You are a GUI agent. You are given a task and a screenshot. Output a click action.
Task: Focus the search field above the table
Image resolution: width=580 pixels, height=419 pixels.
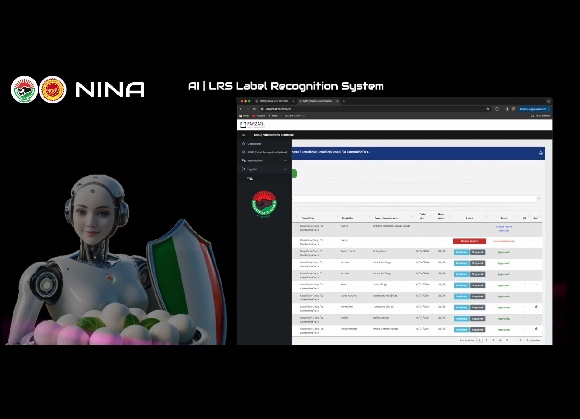[x=414, y=199]
